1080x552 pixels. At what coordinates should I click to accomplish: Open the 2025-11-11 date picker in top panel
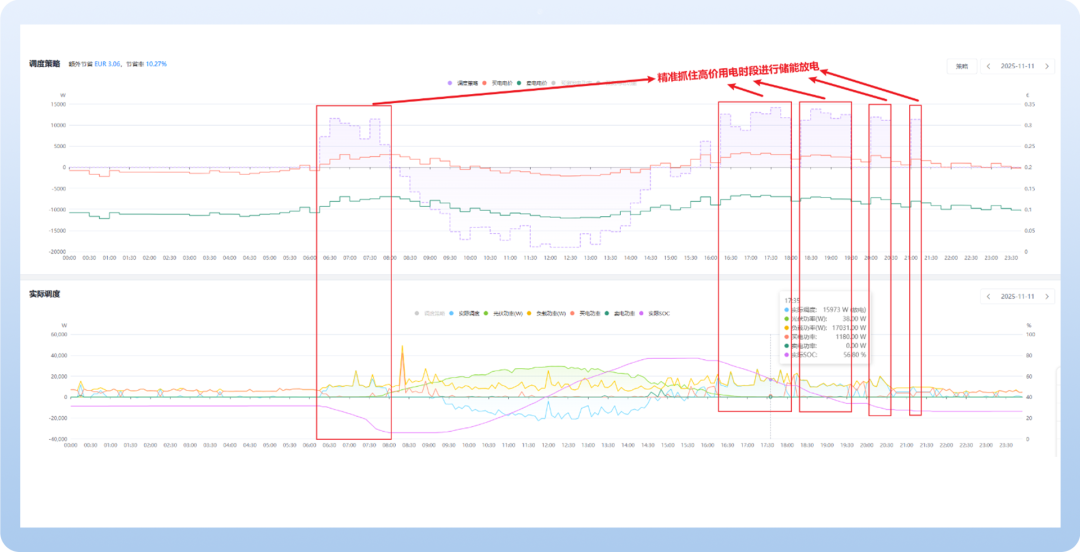tap(1018, 66)
